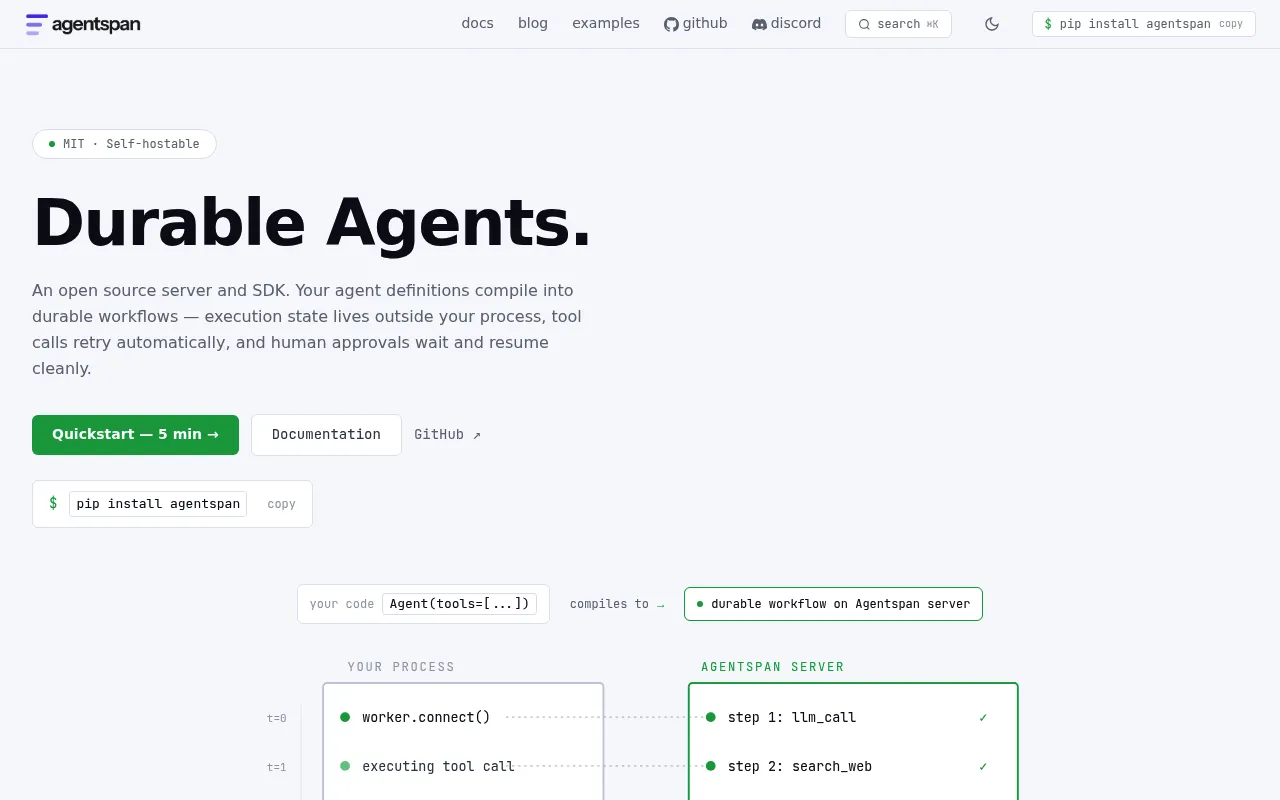This screenshot has height=800, width=1280.
Task: Copy the pip install command in the header
Action: [x=1231, y=24]
